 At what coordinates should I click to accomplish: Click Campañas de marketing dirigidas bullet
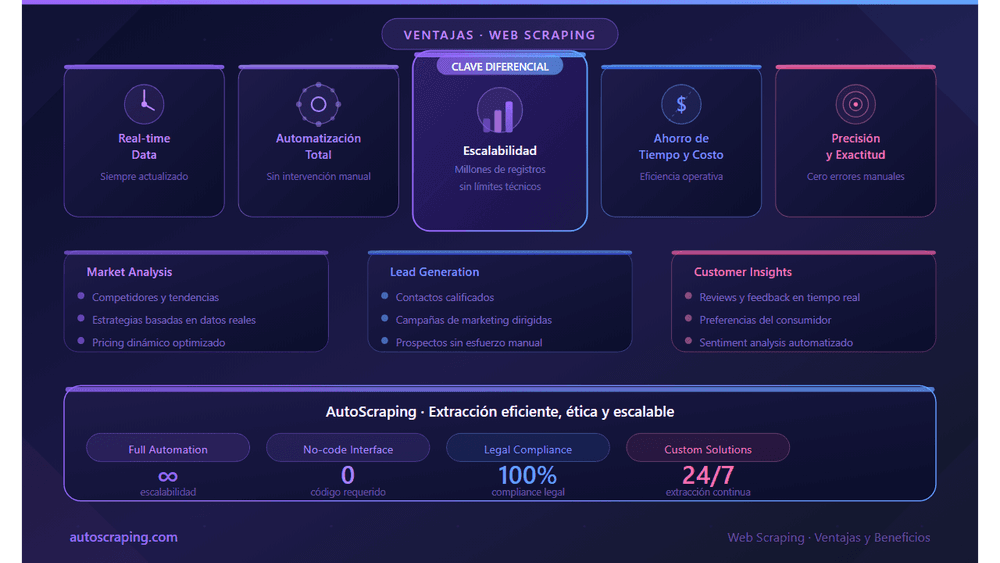point(473,320)
